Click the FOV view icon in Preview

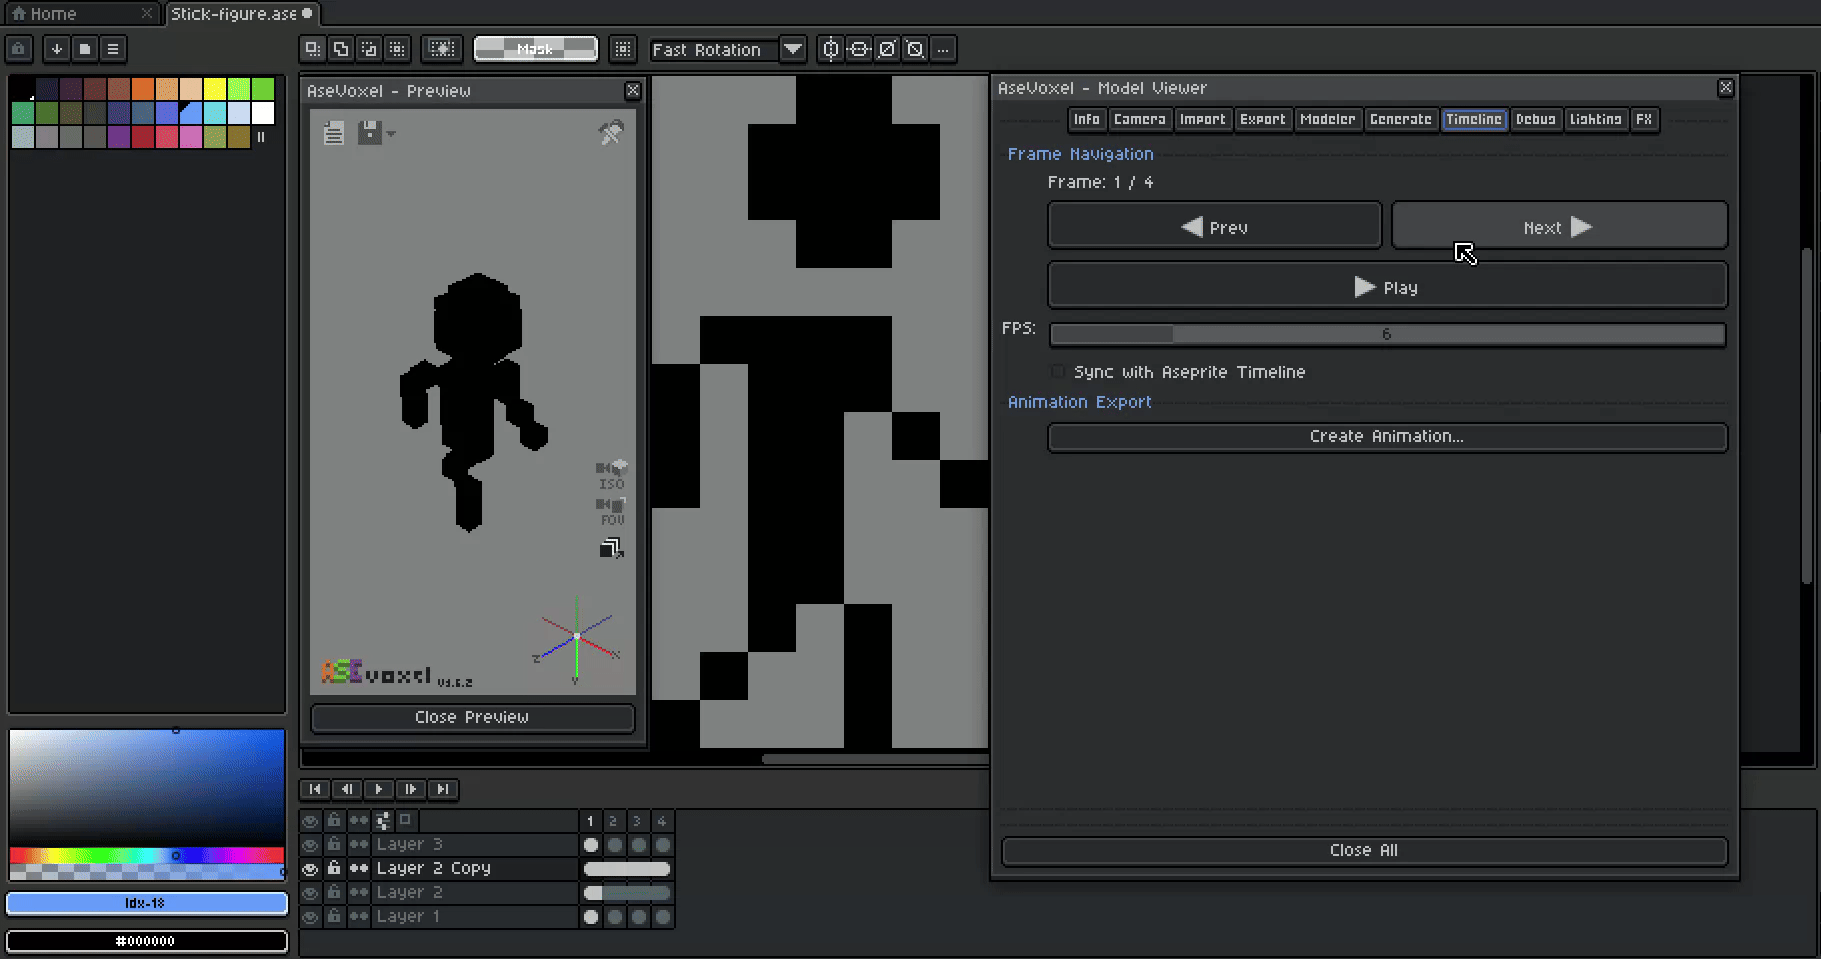coord(611,512)
